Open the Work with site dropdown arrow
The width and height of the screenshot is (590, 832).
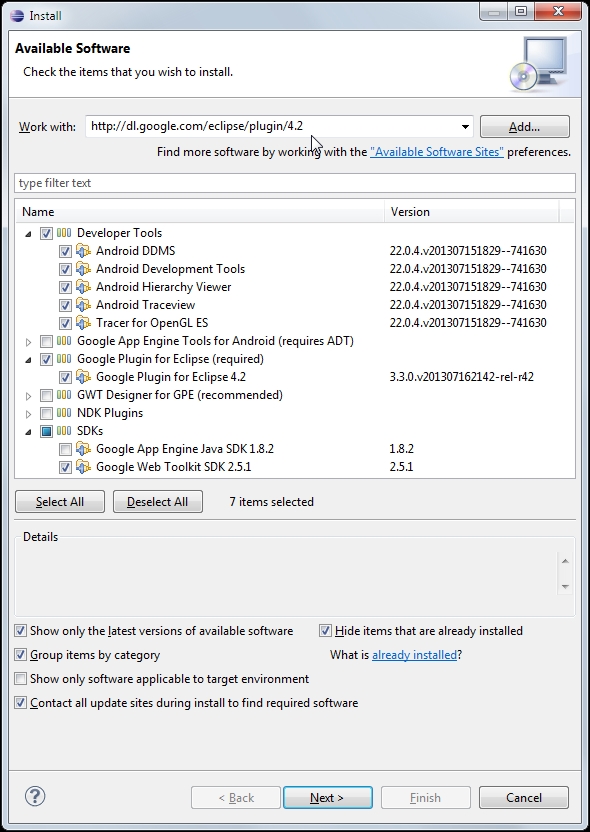(465, 127)
